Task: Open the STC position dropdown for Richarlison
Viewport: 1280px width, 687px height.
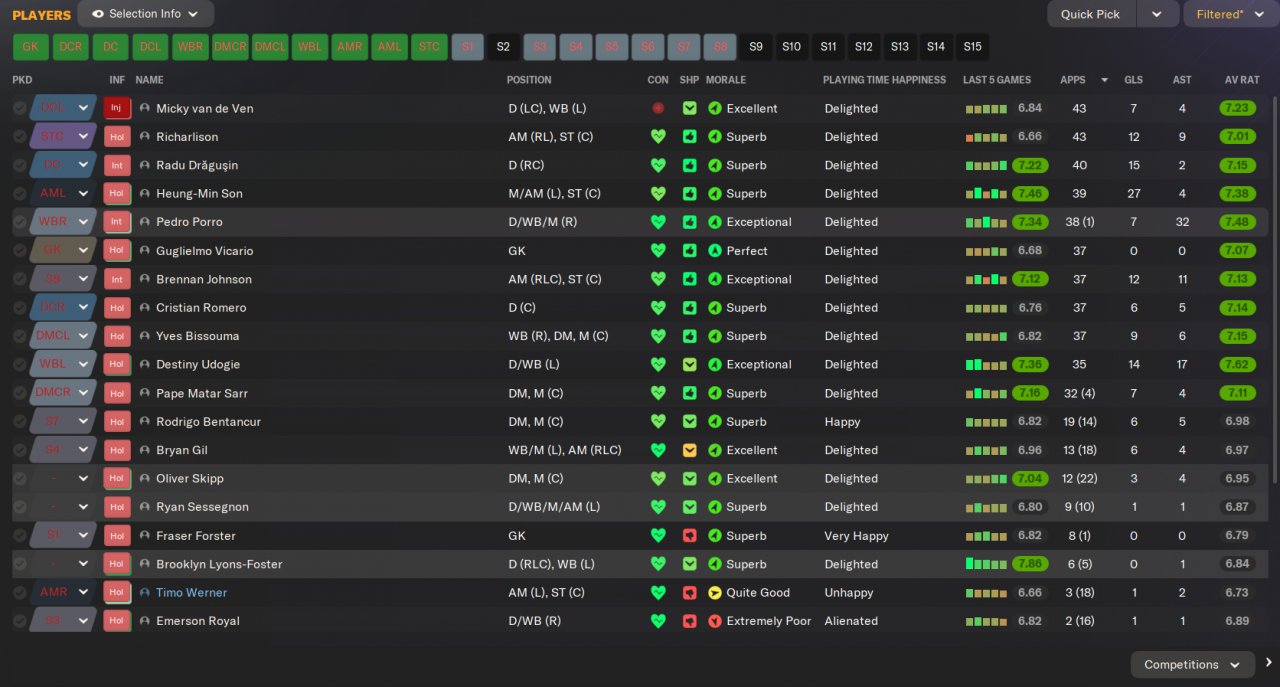Action: 84,137
